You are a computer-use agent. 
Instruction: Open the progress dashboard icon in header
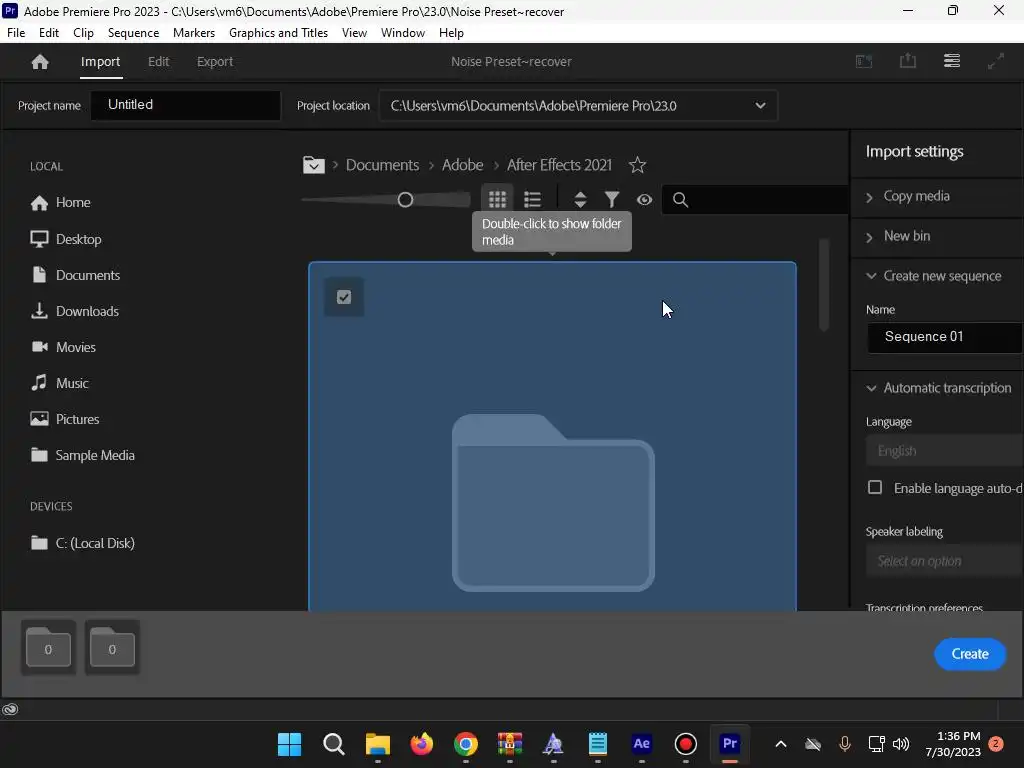[864, 61]
